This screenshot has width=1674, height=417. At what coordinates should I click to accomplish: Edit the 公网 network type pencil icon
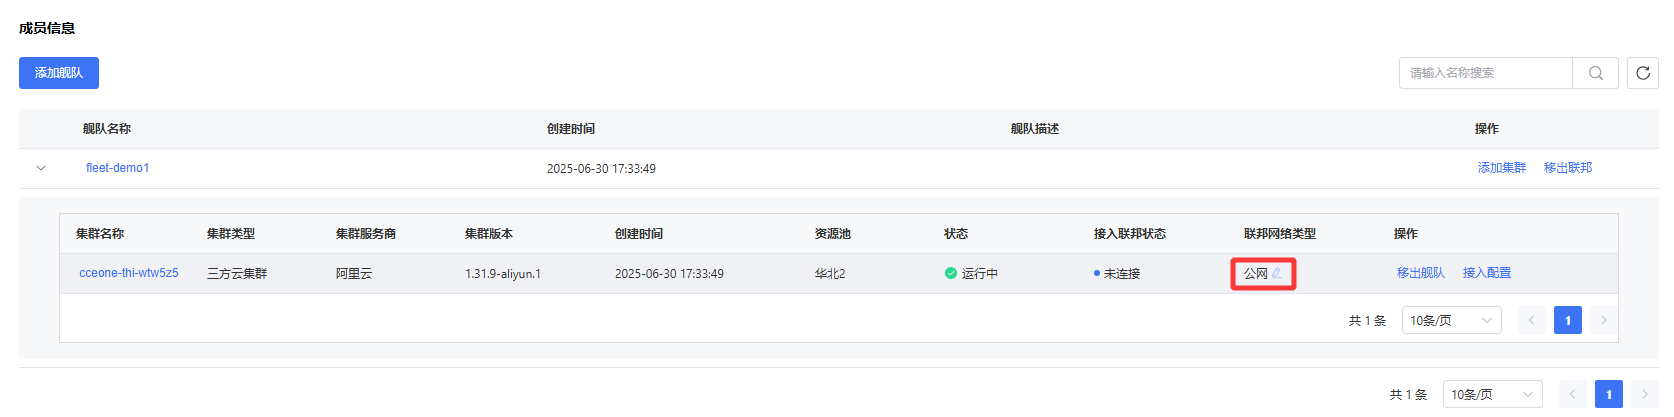click(x=1277, y=273)
